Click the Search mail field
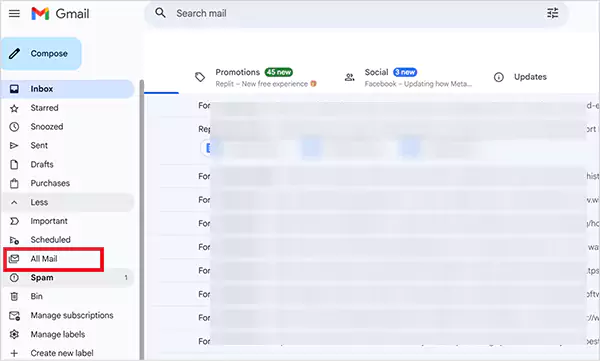This screenshot has width=600, height=361. (356, 13)
